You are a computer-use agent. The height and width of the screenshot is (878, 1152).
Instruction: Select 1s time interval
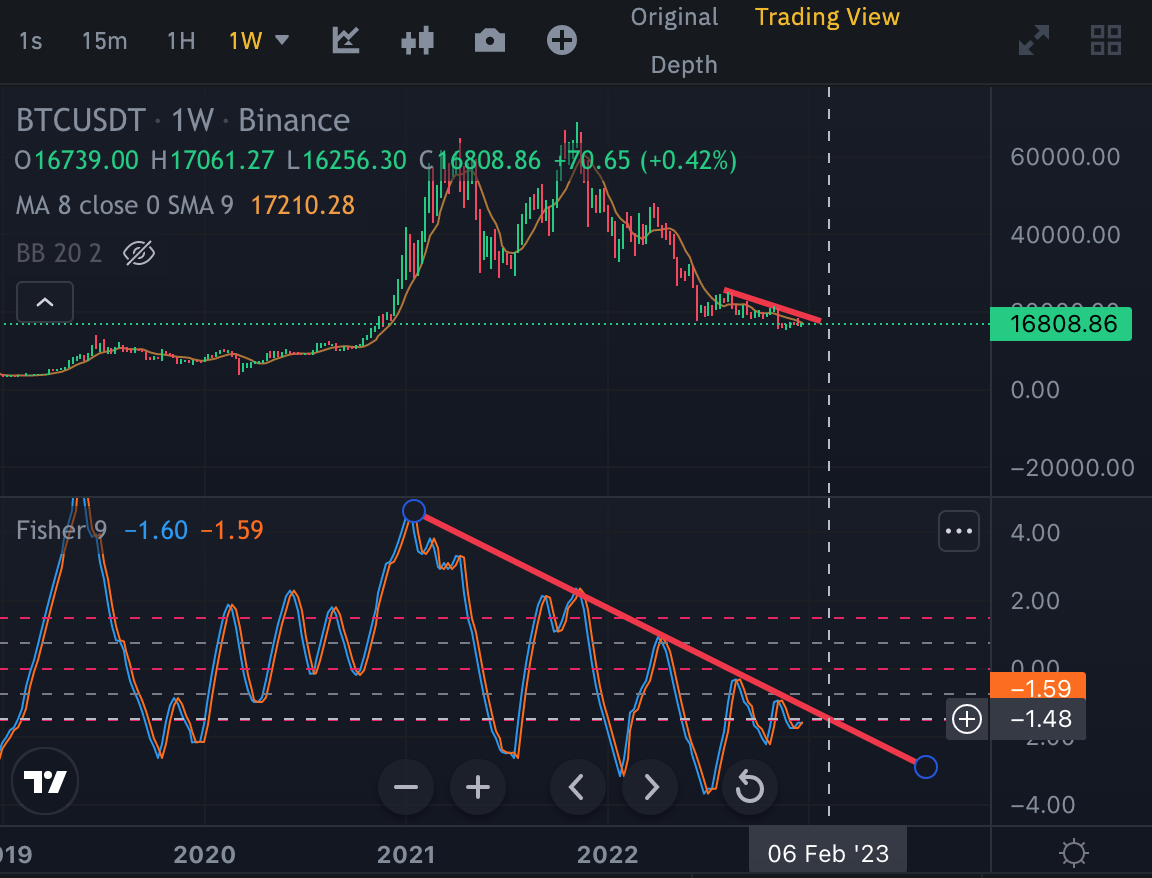click(x=30, y=40)
